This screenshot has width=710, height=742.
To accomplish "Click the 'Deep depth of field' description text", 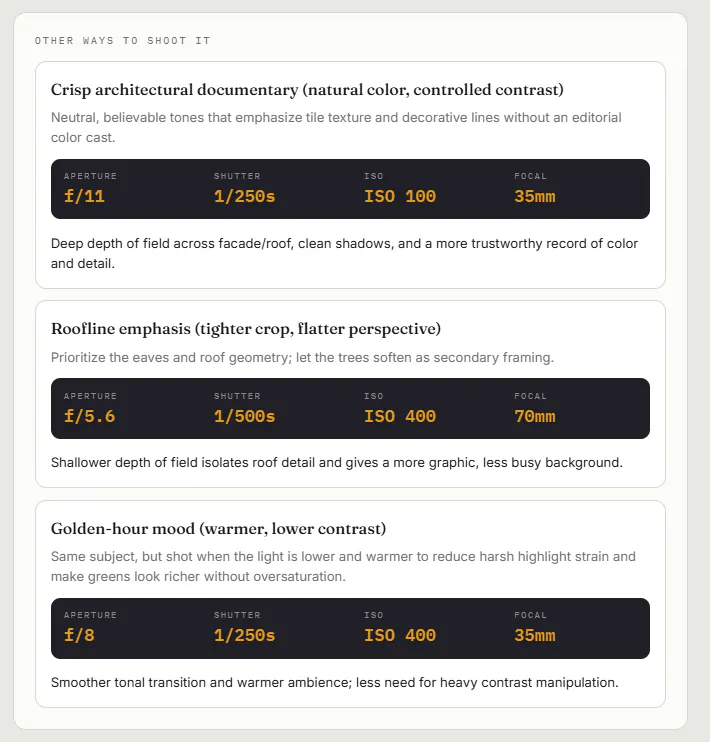I will (x=344, y=253).
